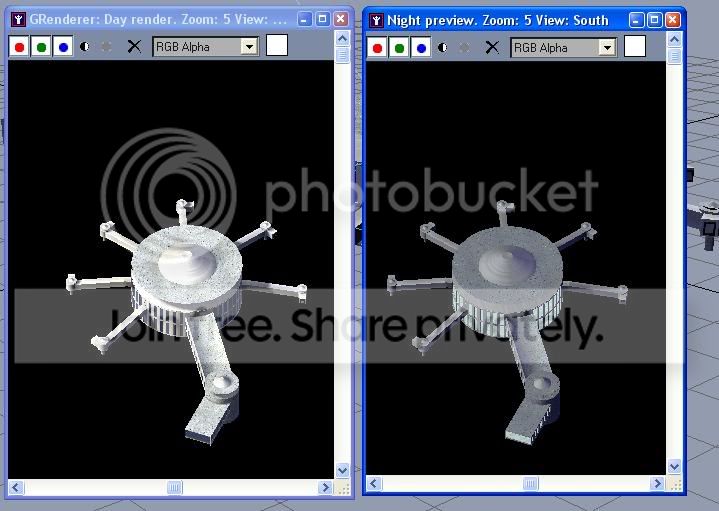Click scroll up arrow in Day render window
Viewport: 719px width, 511px height.
coord(343,38)
